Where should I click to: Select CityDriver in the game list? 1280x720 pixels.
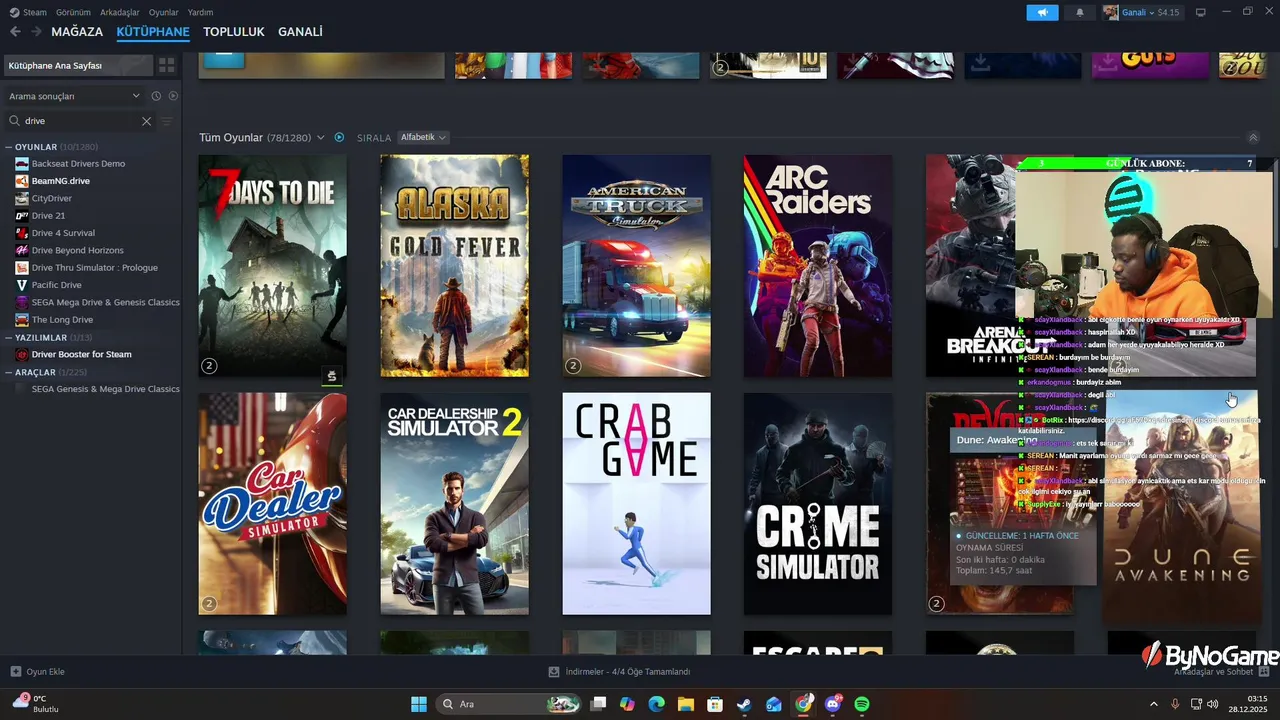(x=51, y=198)
